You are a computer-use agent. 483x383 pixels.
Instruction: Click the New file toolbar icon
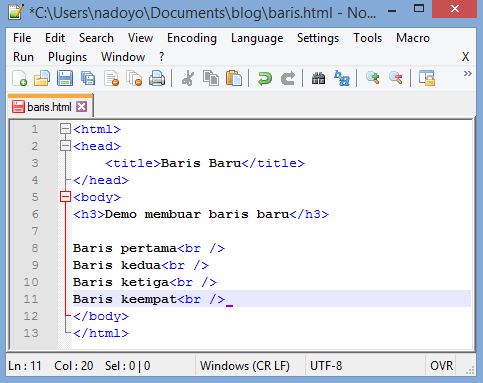pos(19,78)
